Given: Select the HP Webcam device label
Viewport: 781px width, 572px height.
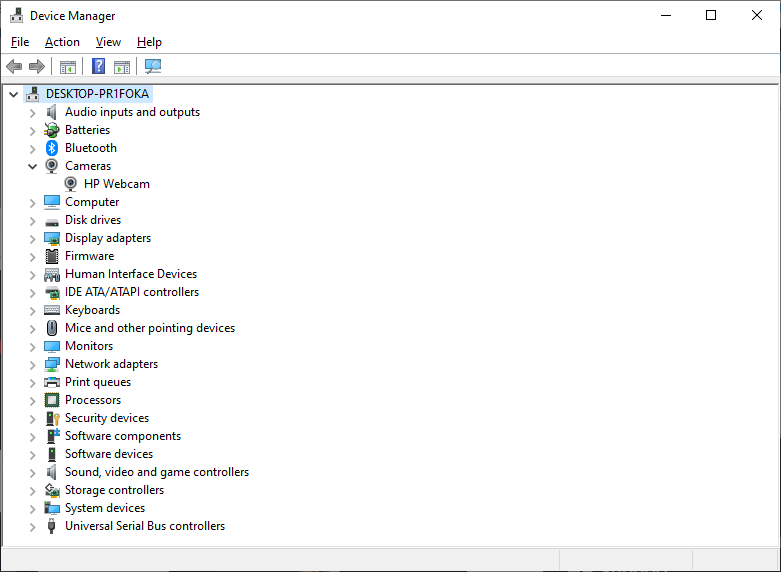Looking at the screenshot, I should [117, 184].
